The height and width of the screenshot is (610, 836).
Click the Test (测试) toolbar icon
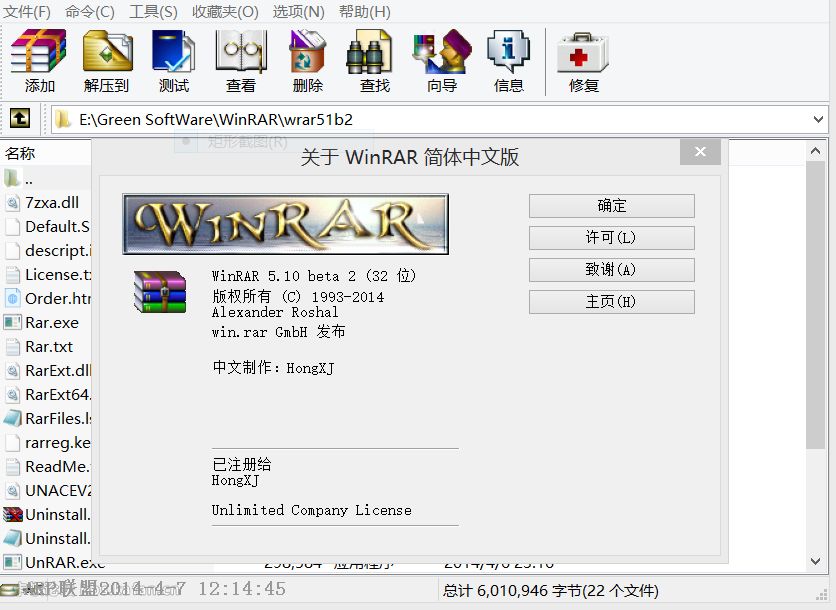tap(174, 51)
